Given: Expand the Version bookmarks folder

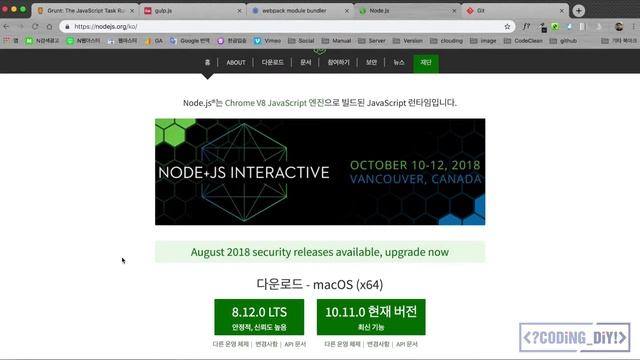Looking at the screenshot, I should pyautogui.click(x=408, y=41).
